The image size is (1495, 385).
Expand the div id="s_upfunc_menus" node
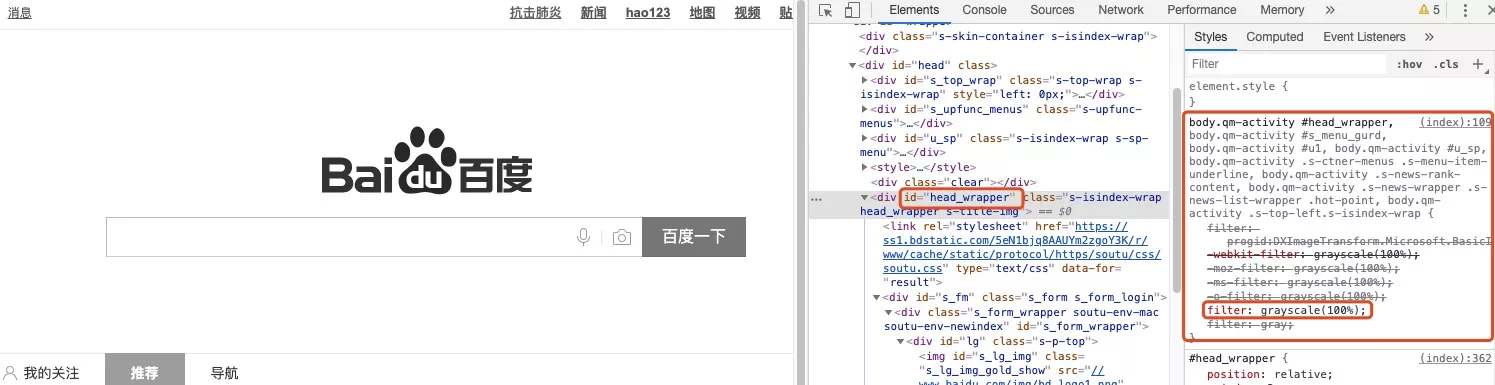pyautogui.click(x=865, y=109)
